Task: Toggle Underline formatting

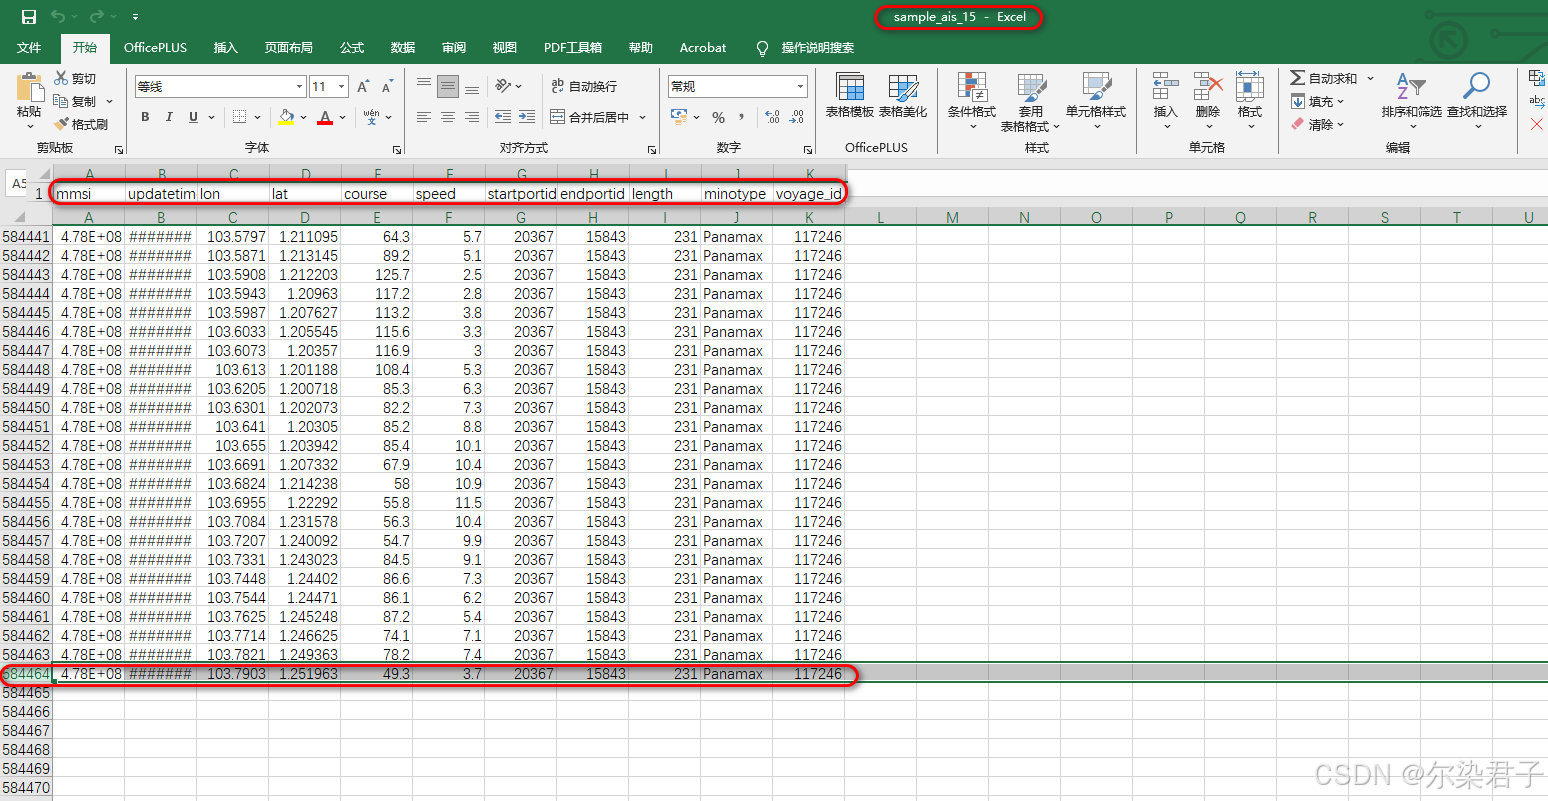Action: pos(193,117)
